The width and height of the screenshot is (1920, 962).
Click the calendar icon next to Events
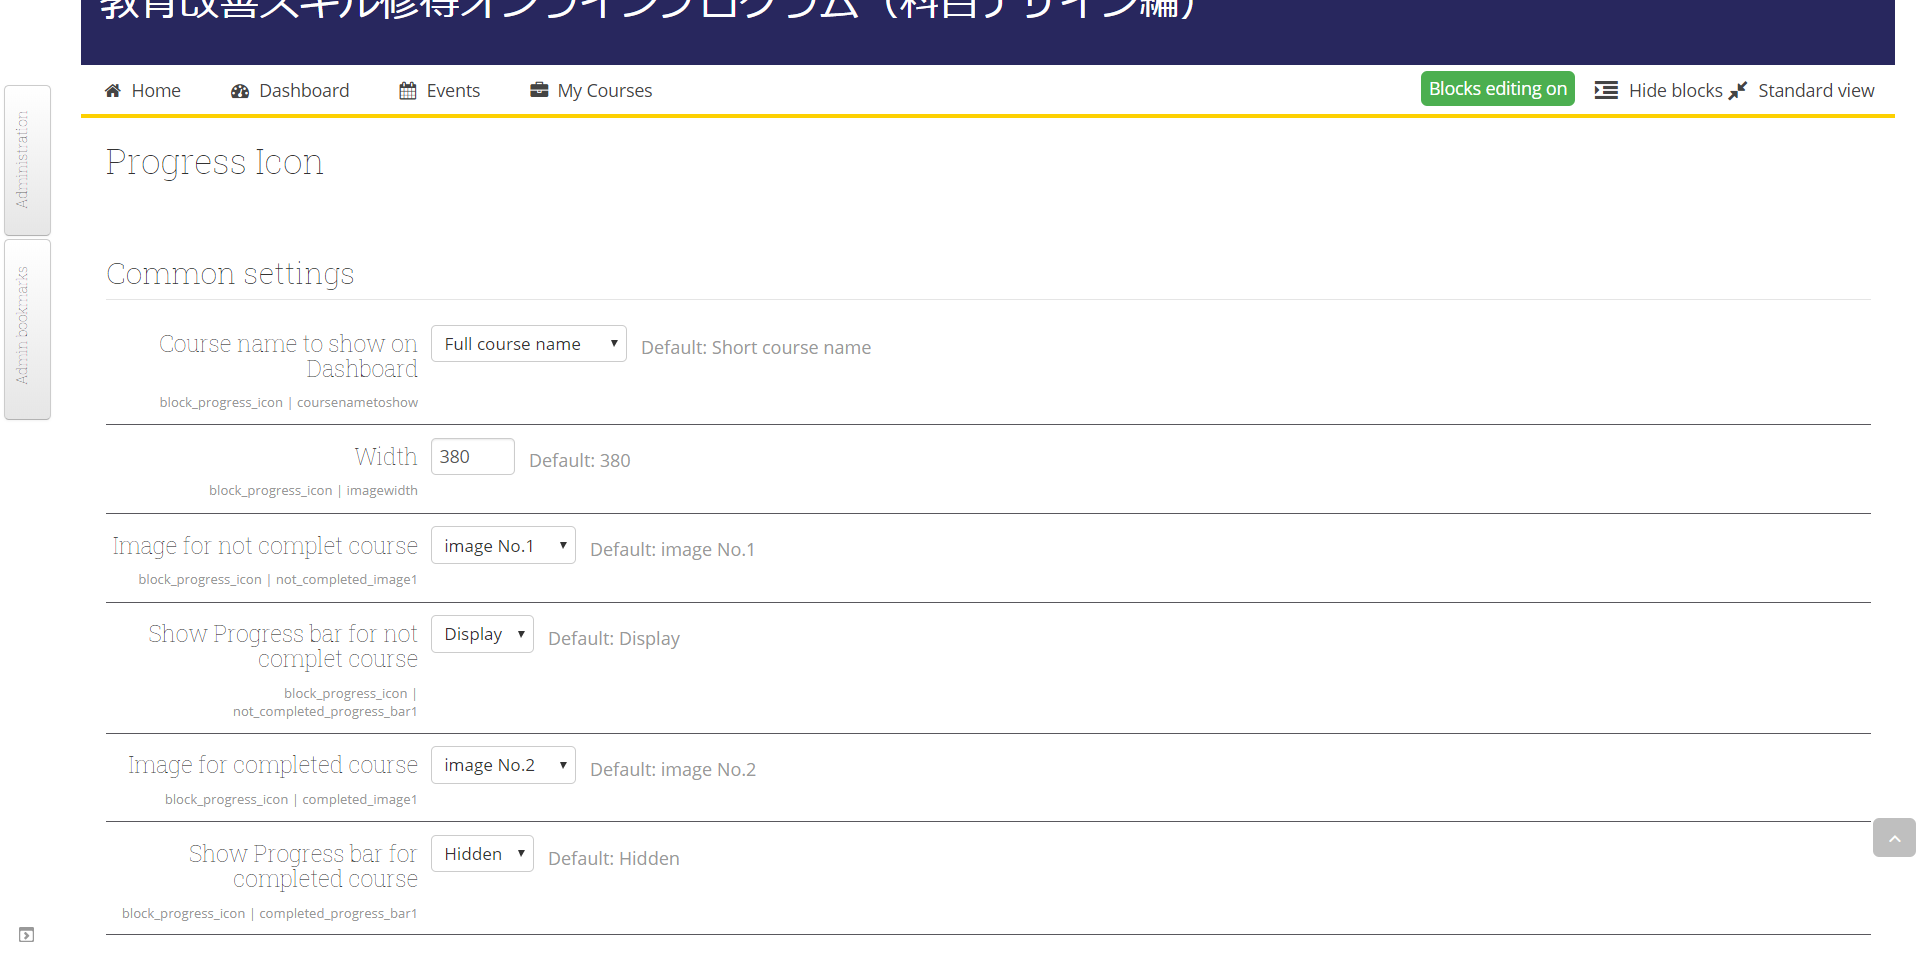pyautogui.click(x=406, y=90)
